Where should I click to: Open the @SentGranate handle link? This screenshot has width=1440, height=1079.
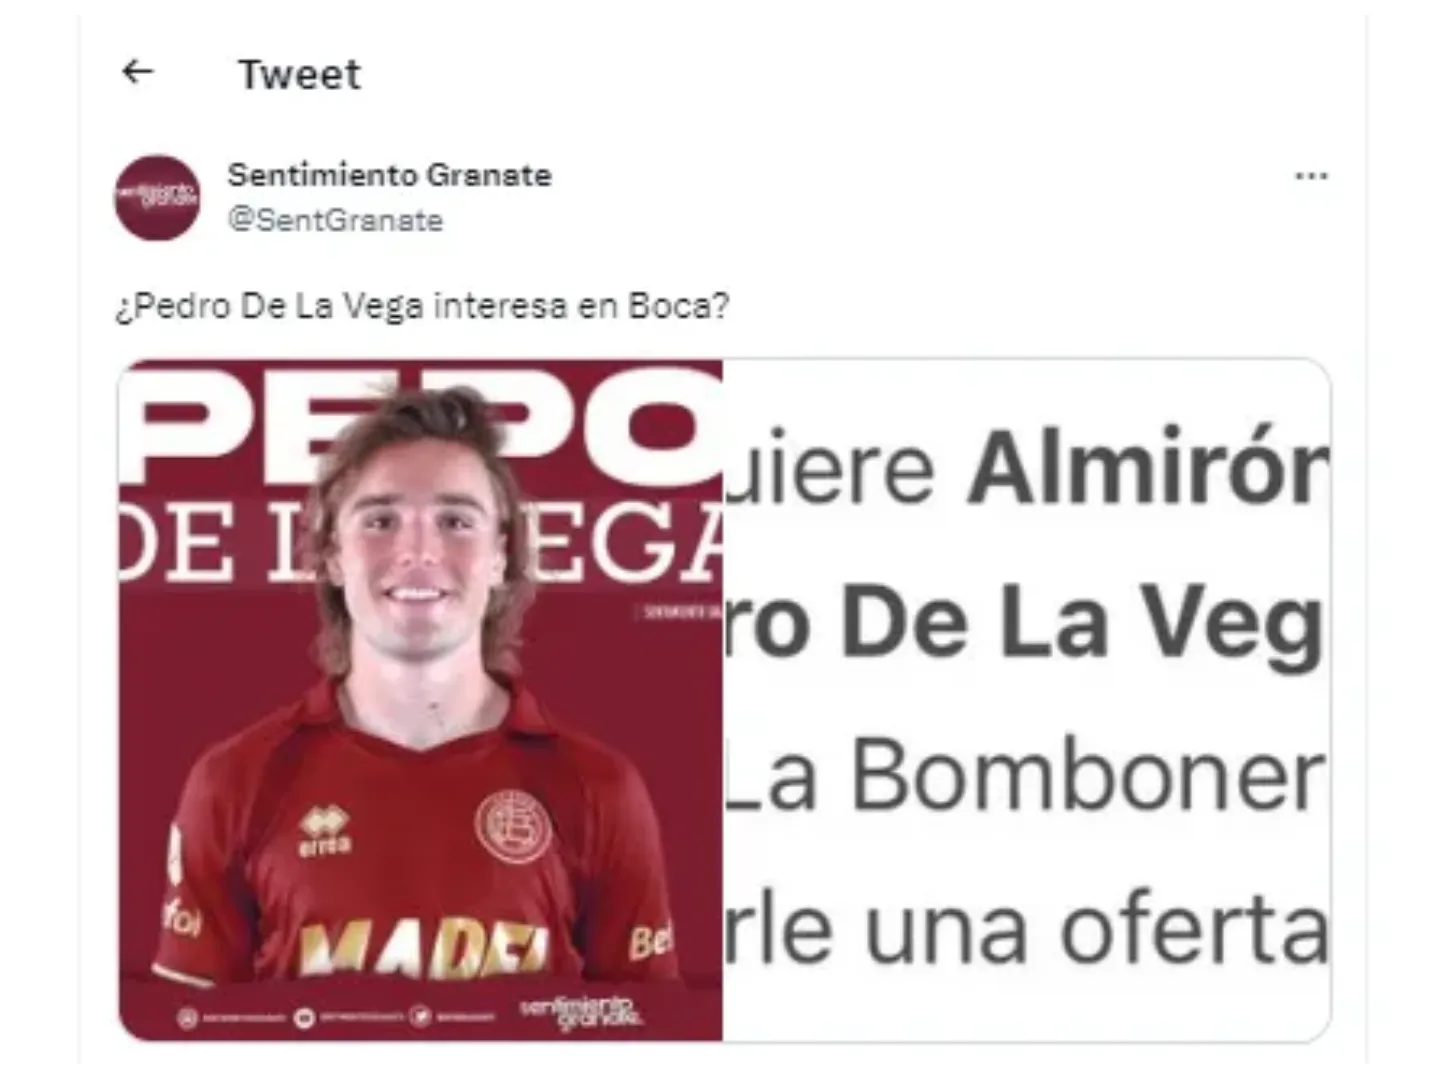[x=335, y=220]
